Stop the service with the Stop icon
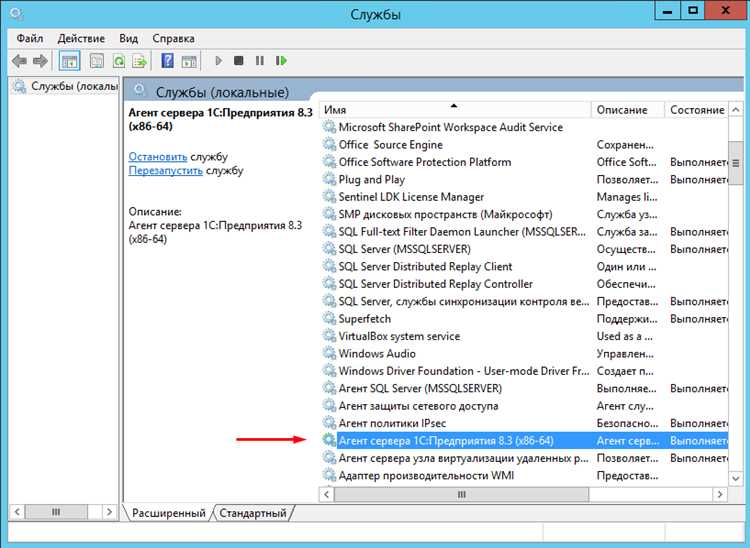The height and width of the screenshot is (548, 750). coord(239,61)
